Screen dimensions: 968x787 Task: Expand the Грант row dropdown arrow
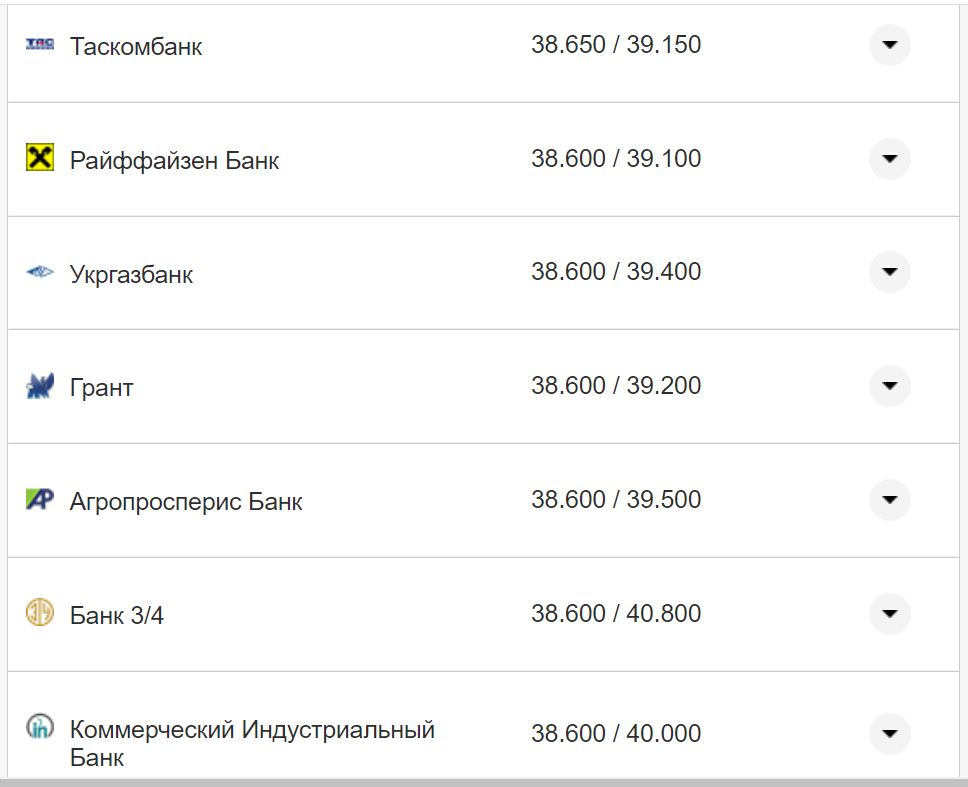point(889,386)
